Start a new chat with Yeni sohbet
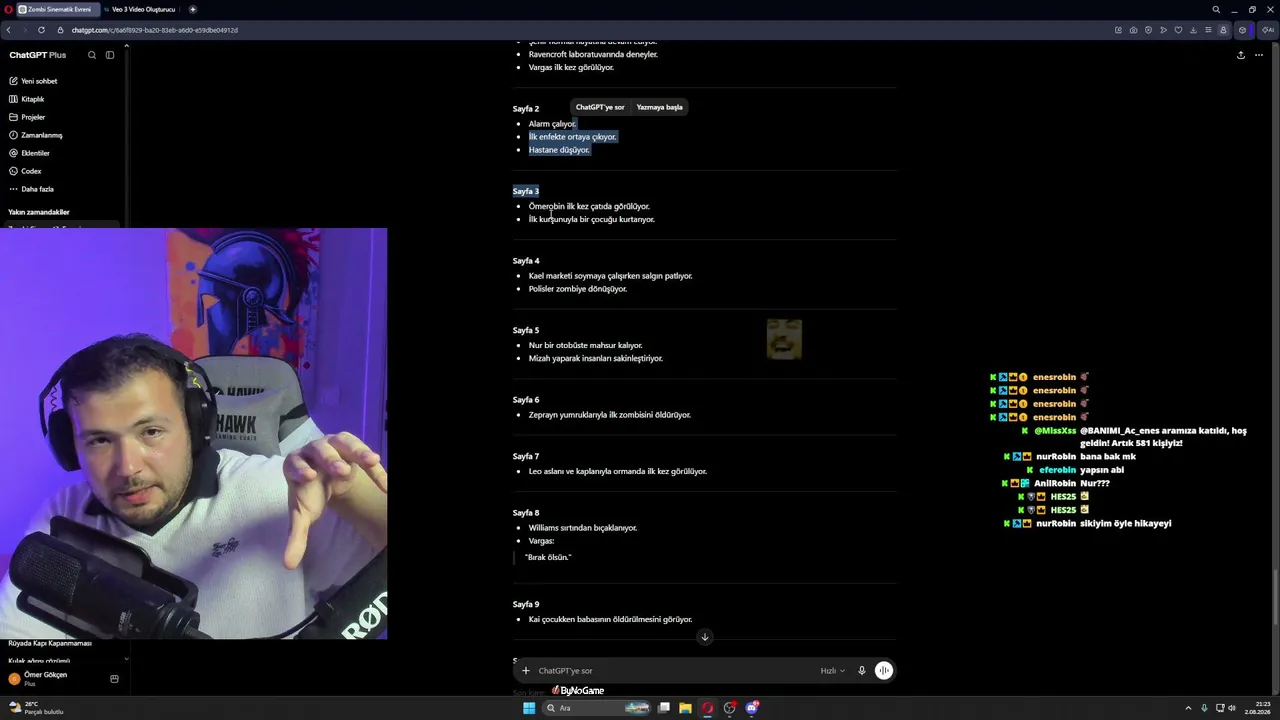Viewport: 1280px width, 720px height. 33,81
